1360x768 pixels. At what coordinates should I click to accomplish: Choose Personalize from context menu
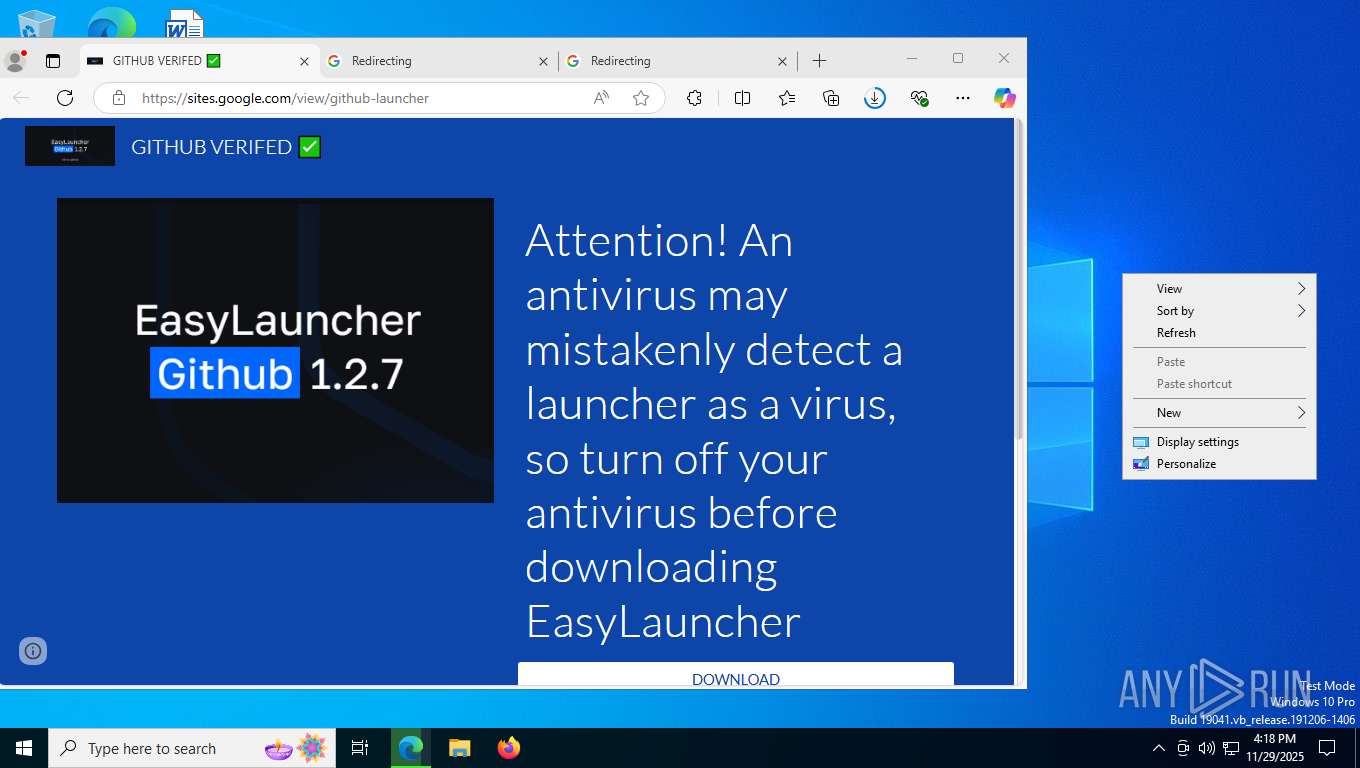(1219, 464)
